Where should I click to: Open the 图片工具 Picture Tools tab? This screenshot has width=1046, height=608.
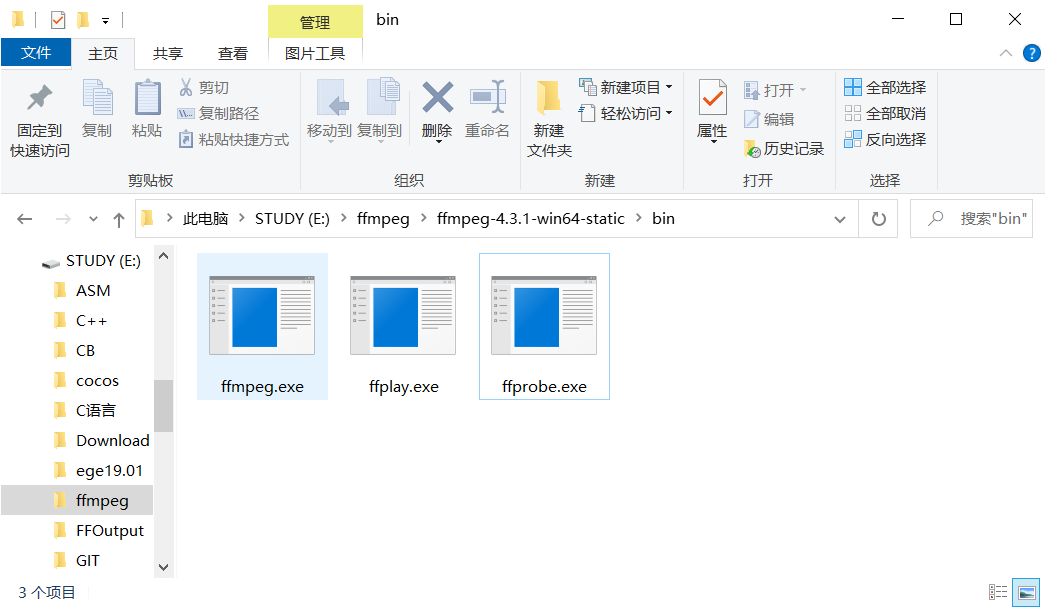(315, 53)
